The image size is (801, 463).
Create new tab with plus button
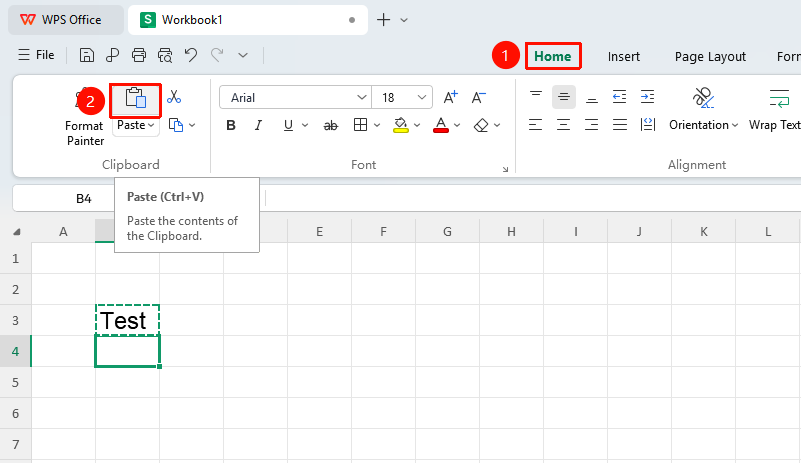coord(383,20)
